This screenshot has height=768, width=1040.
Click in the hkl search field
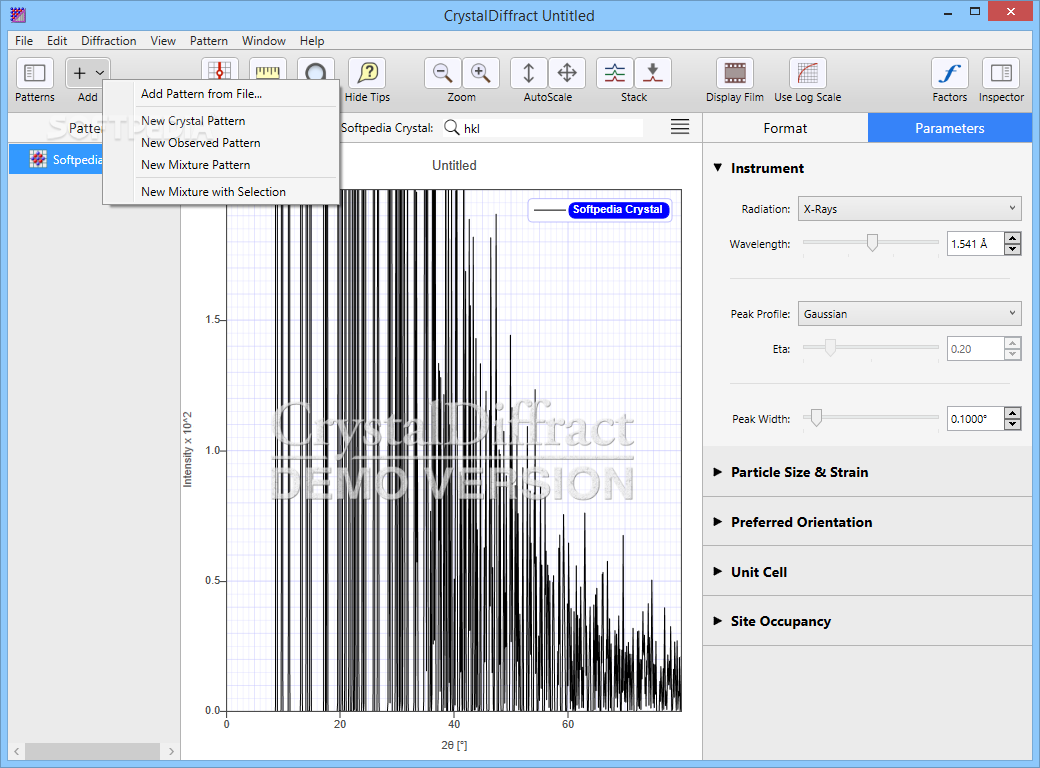pos(550,128)
